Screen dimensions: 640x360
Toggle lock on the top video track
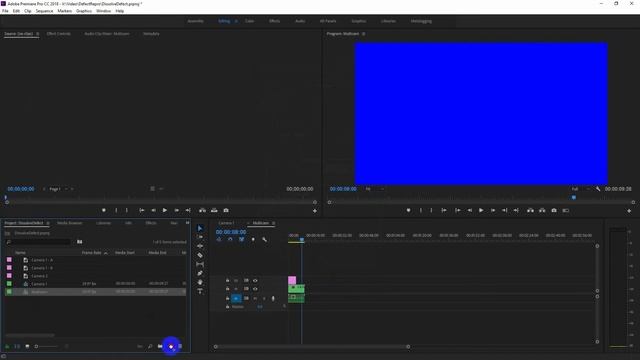pos(227,281)
